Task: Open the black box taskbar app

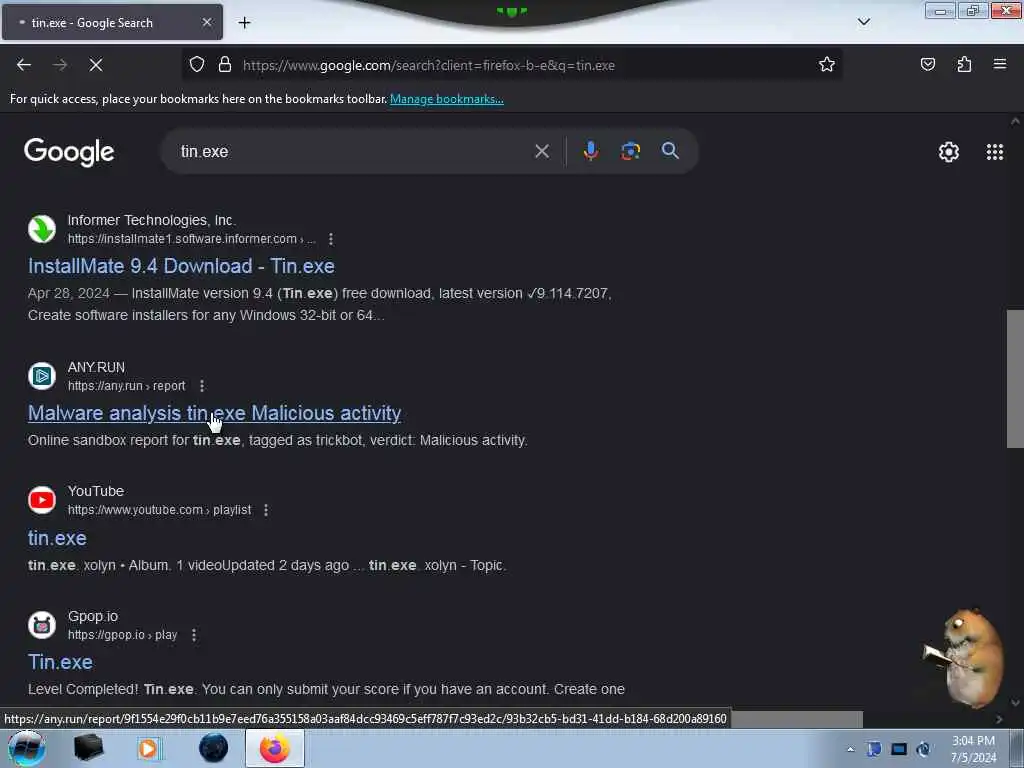Action: point(89,748)
